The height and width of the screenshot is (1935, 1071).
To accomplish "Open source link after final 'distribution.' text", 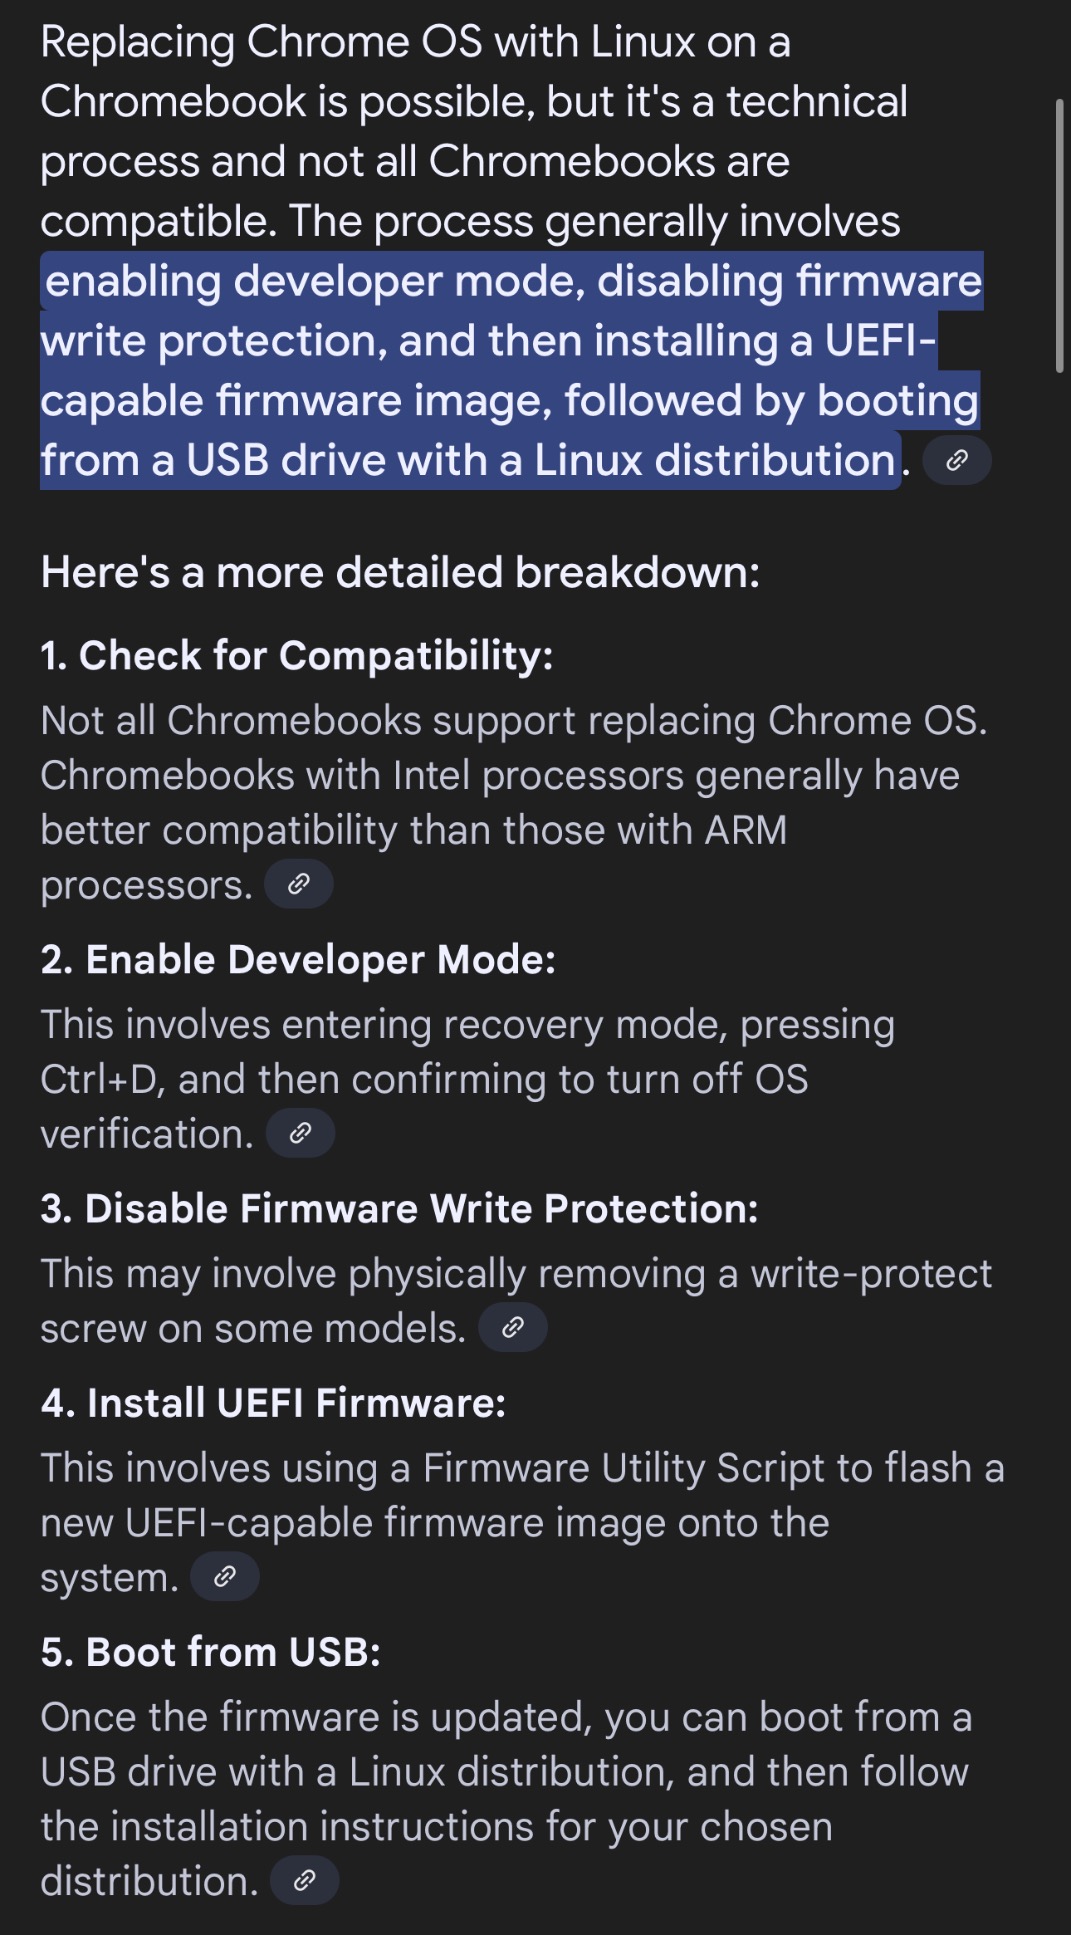I will pyautogui.click(x=304, y=1881).
